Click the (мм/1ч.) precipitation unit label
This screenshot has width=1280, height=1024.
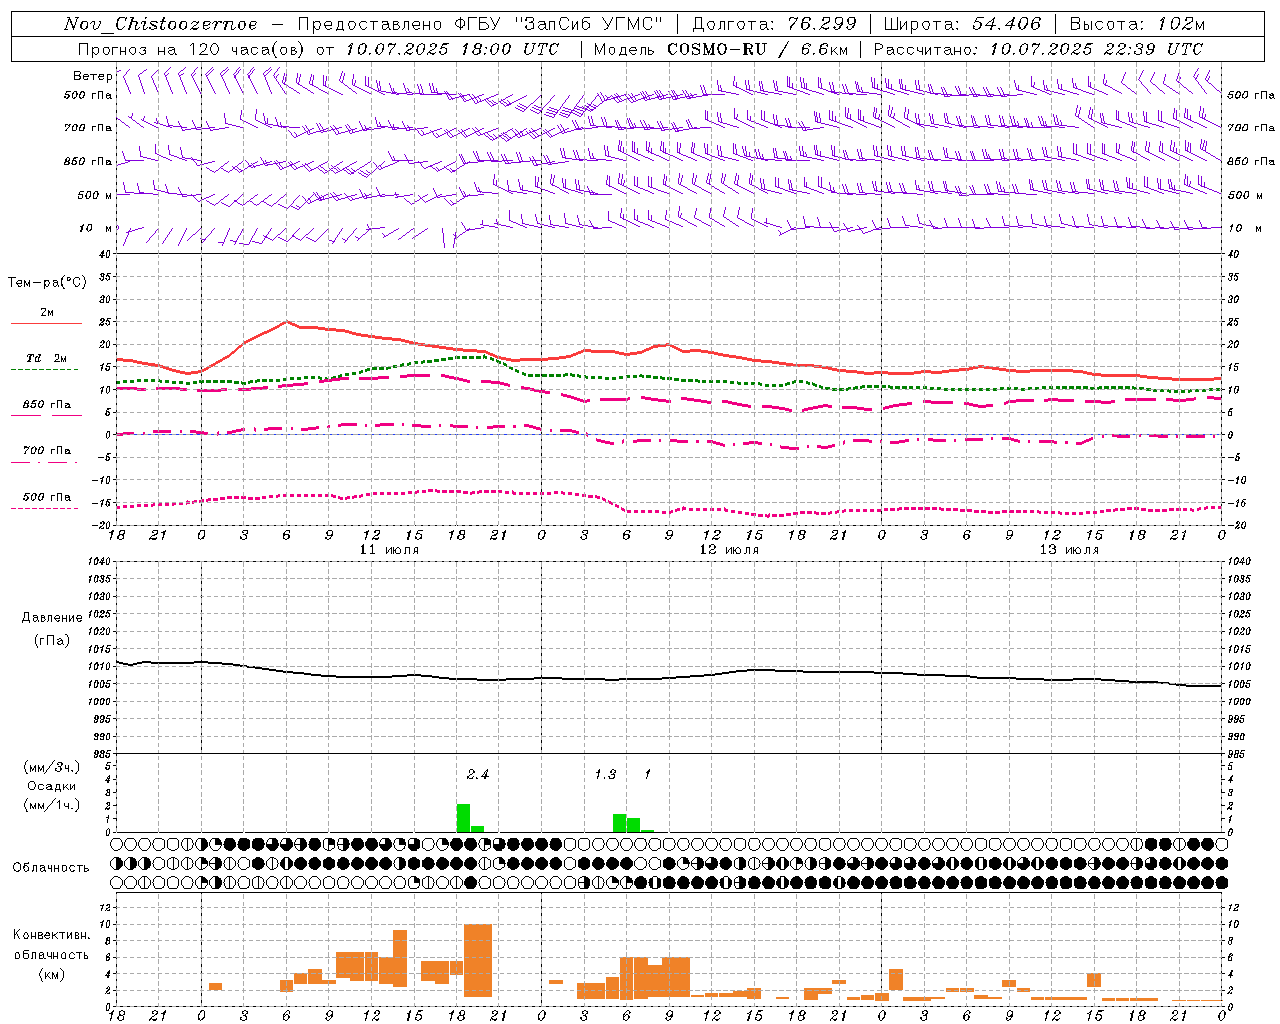point(51,805)
